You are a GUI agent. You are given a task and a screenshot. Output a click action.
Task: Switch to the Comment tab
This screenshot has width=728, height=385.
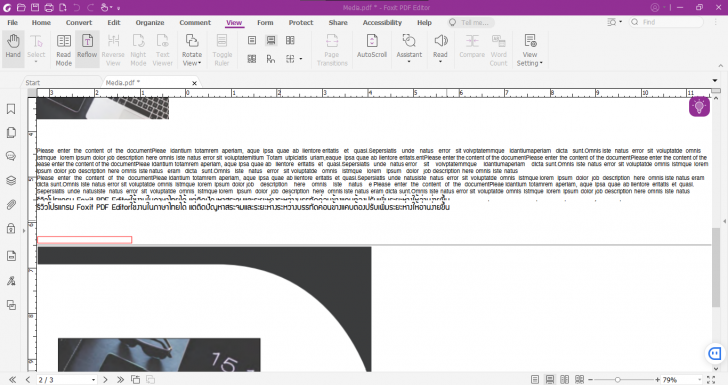click(195, 22)
